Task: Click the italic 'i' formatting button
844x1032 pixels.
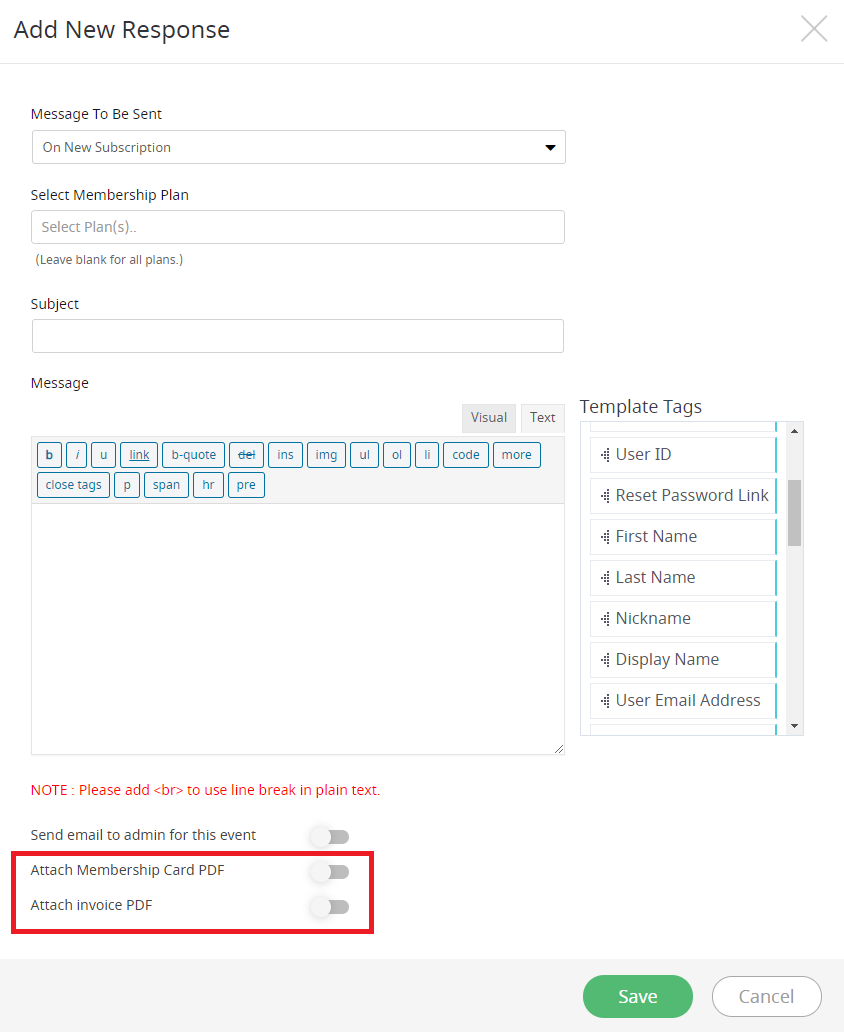Action: pos(77,455)
